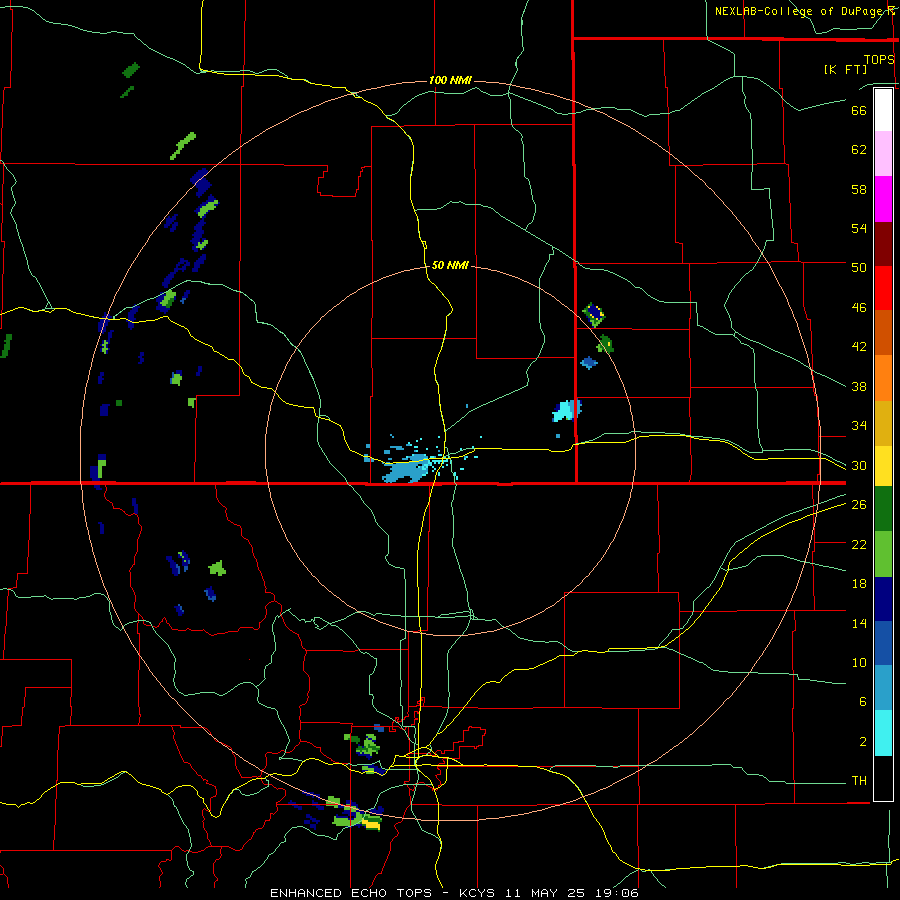
Task: Click the medium blue legend swatch
Action: 883,643
